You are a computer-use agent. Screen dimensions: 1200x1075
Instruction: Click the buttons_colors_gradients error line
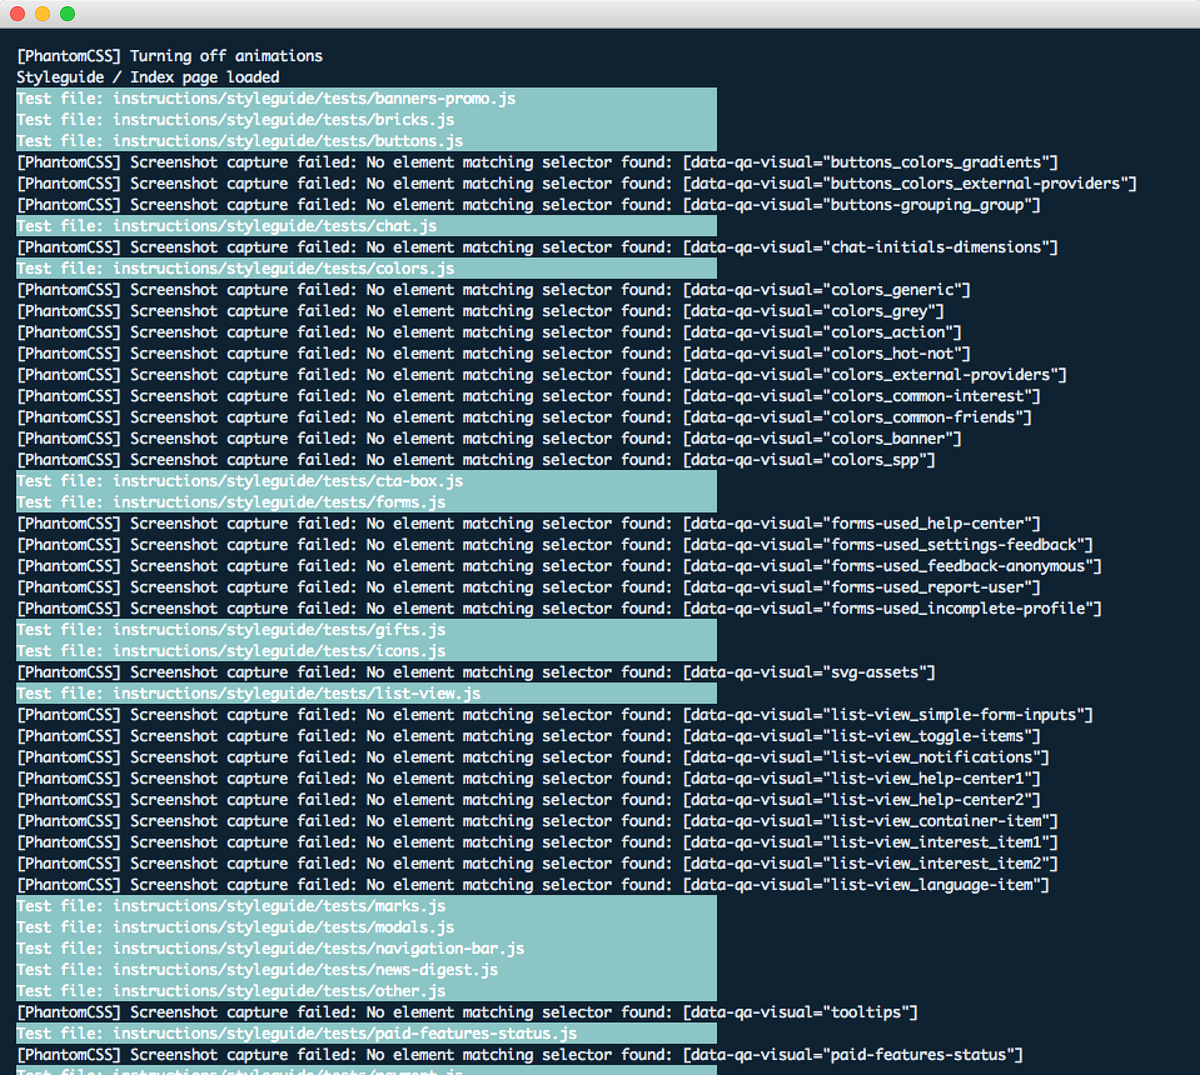[x=538, y=162]
